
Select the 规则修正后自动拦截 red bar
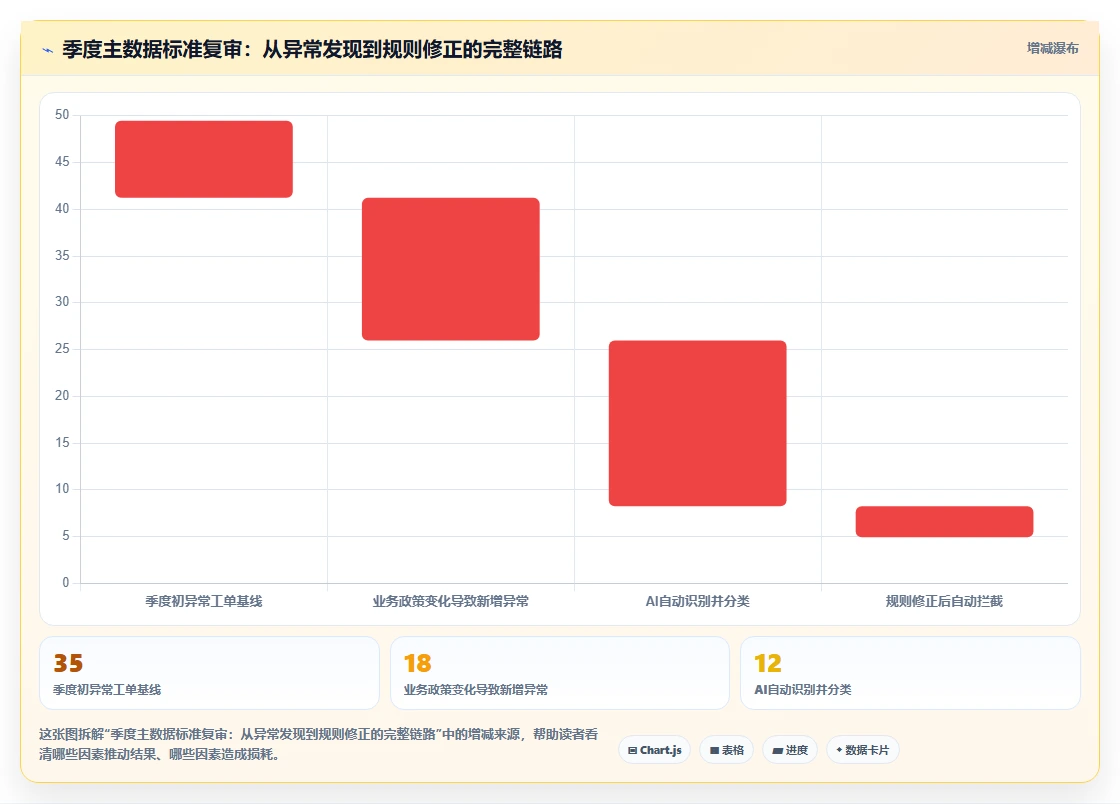click(944, 522)
